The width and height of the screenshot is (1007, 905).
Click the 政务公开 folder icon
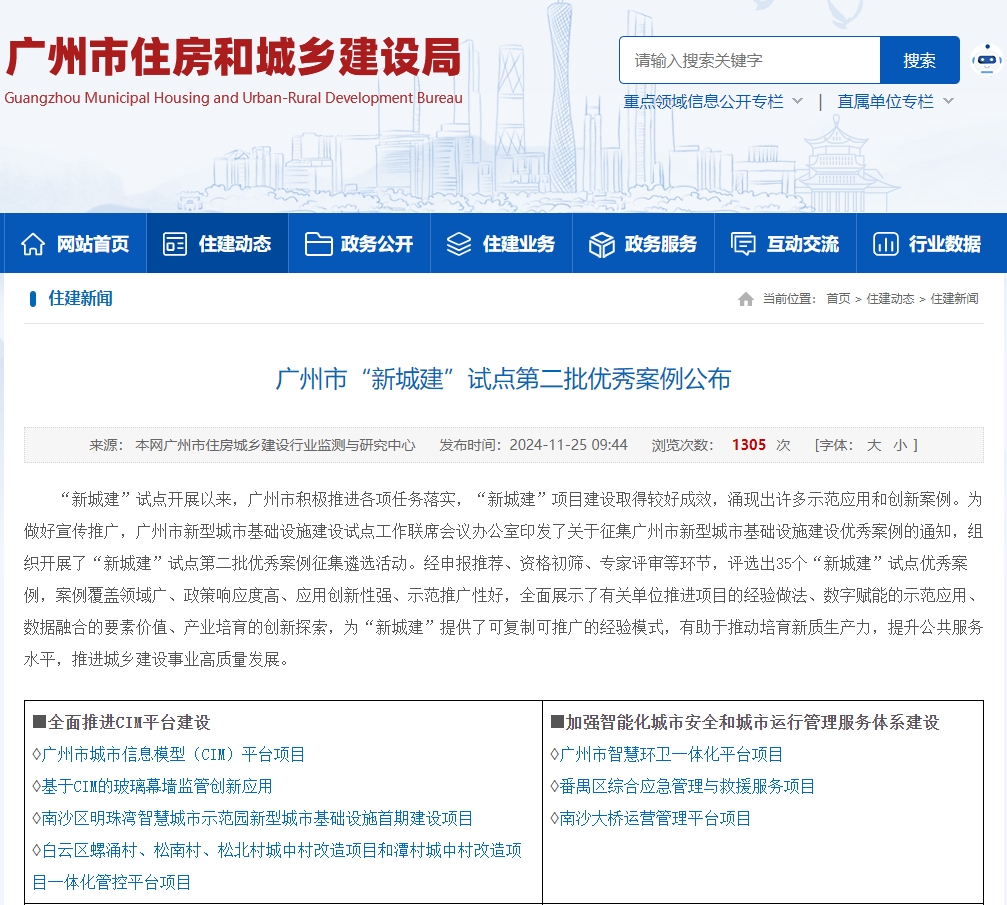pyautogui.click(x=320, y=242)
